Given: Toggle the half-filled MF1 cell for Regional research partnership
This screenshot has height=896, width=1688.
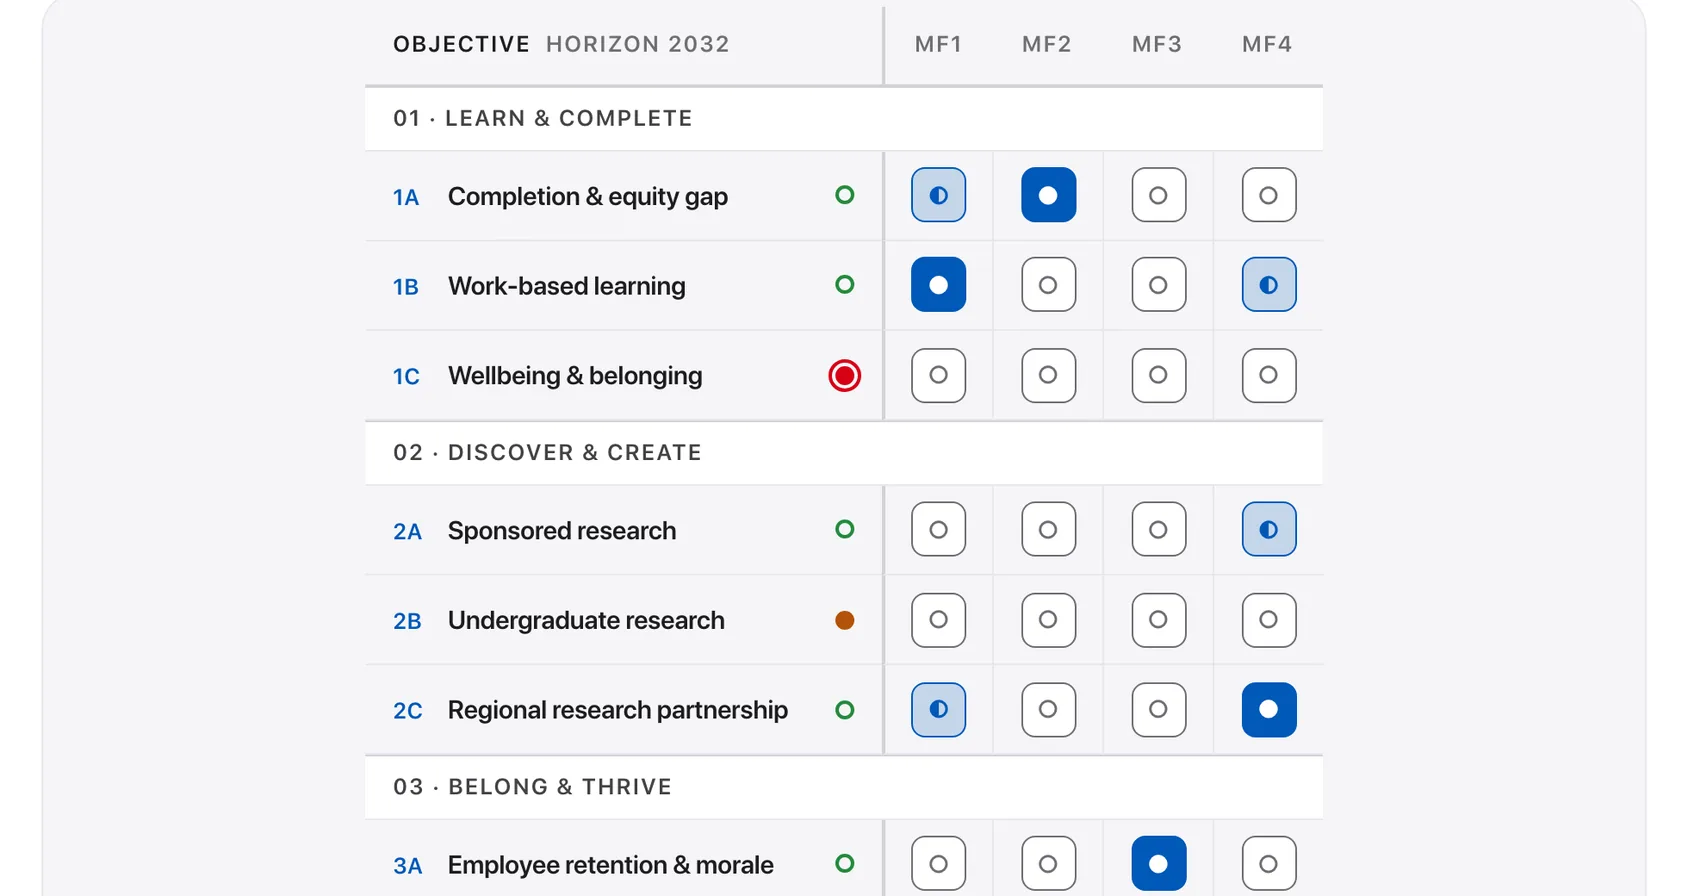Looking at the screenshot, I should tap(939, 710).
